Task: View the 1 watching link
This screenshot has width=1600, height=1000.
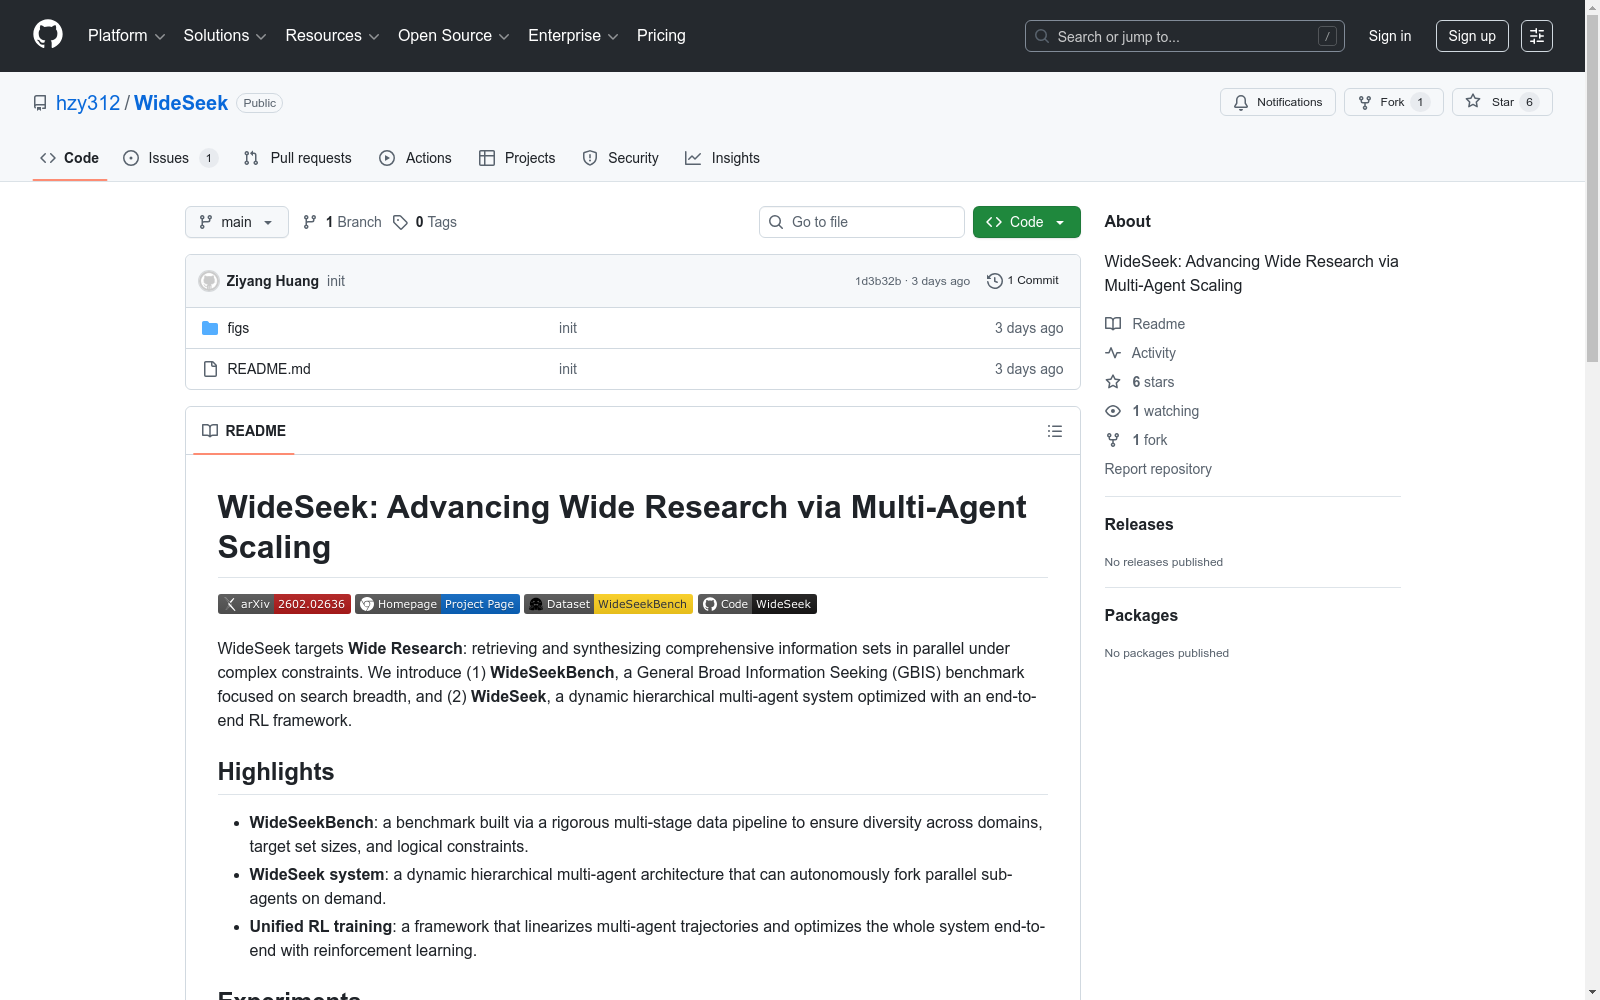Action: (1152, 411)
